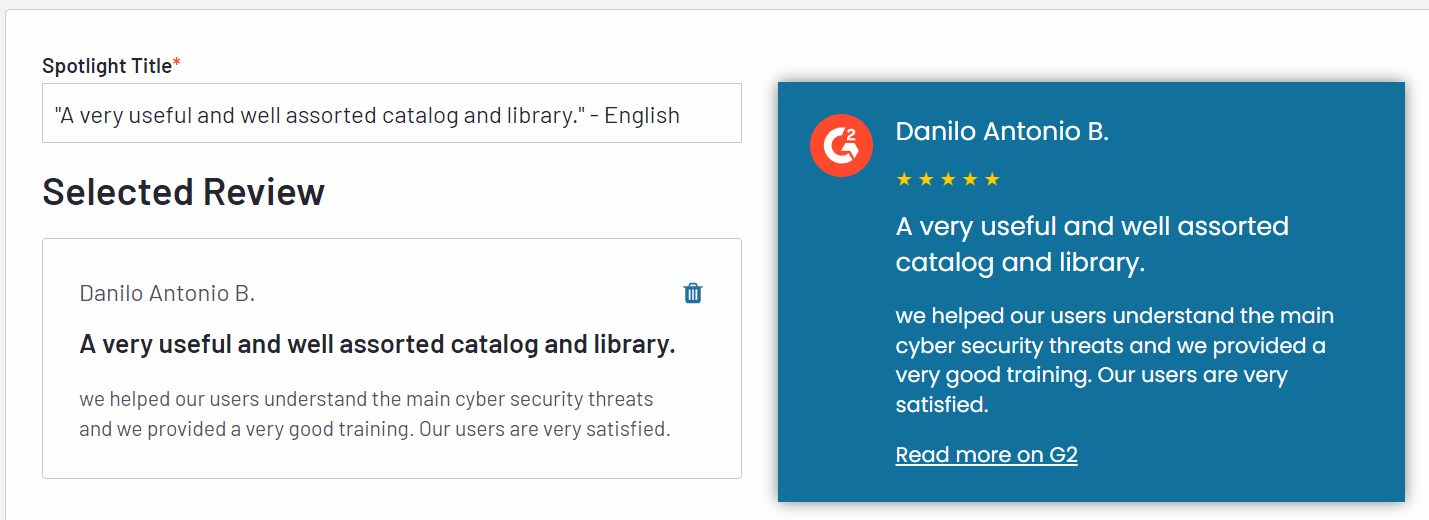Focus the Spotlight Title input field
Image resolution: width=1429 pixels, height=520 pixels.
click(392, 113)
